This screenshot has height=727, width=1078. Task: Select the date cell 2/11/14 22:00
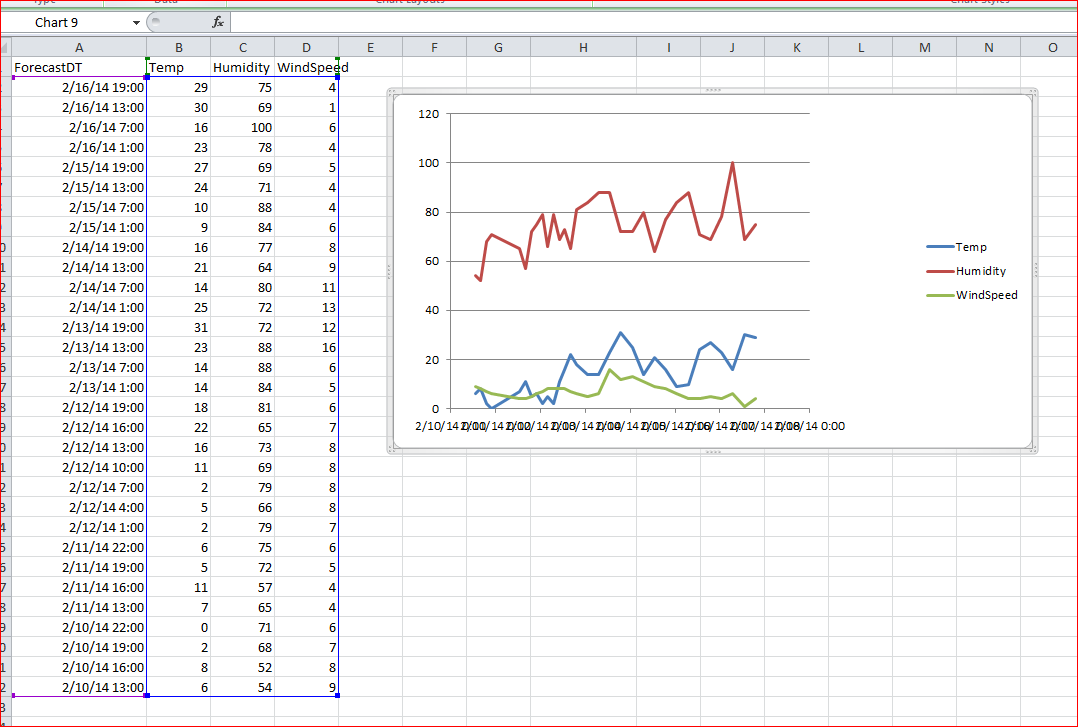pos(79,547)
